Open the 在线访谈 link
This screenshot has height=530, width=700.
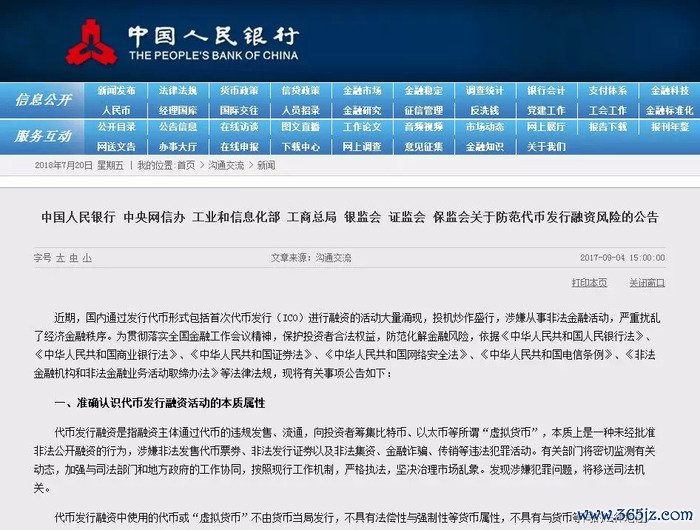pyautogui.click(x=239, y=127)
